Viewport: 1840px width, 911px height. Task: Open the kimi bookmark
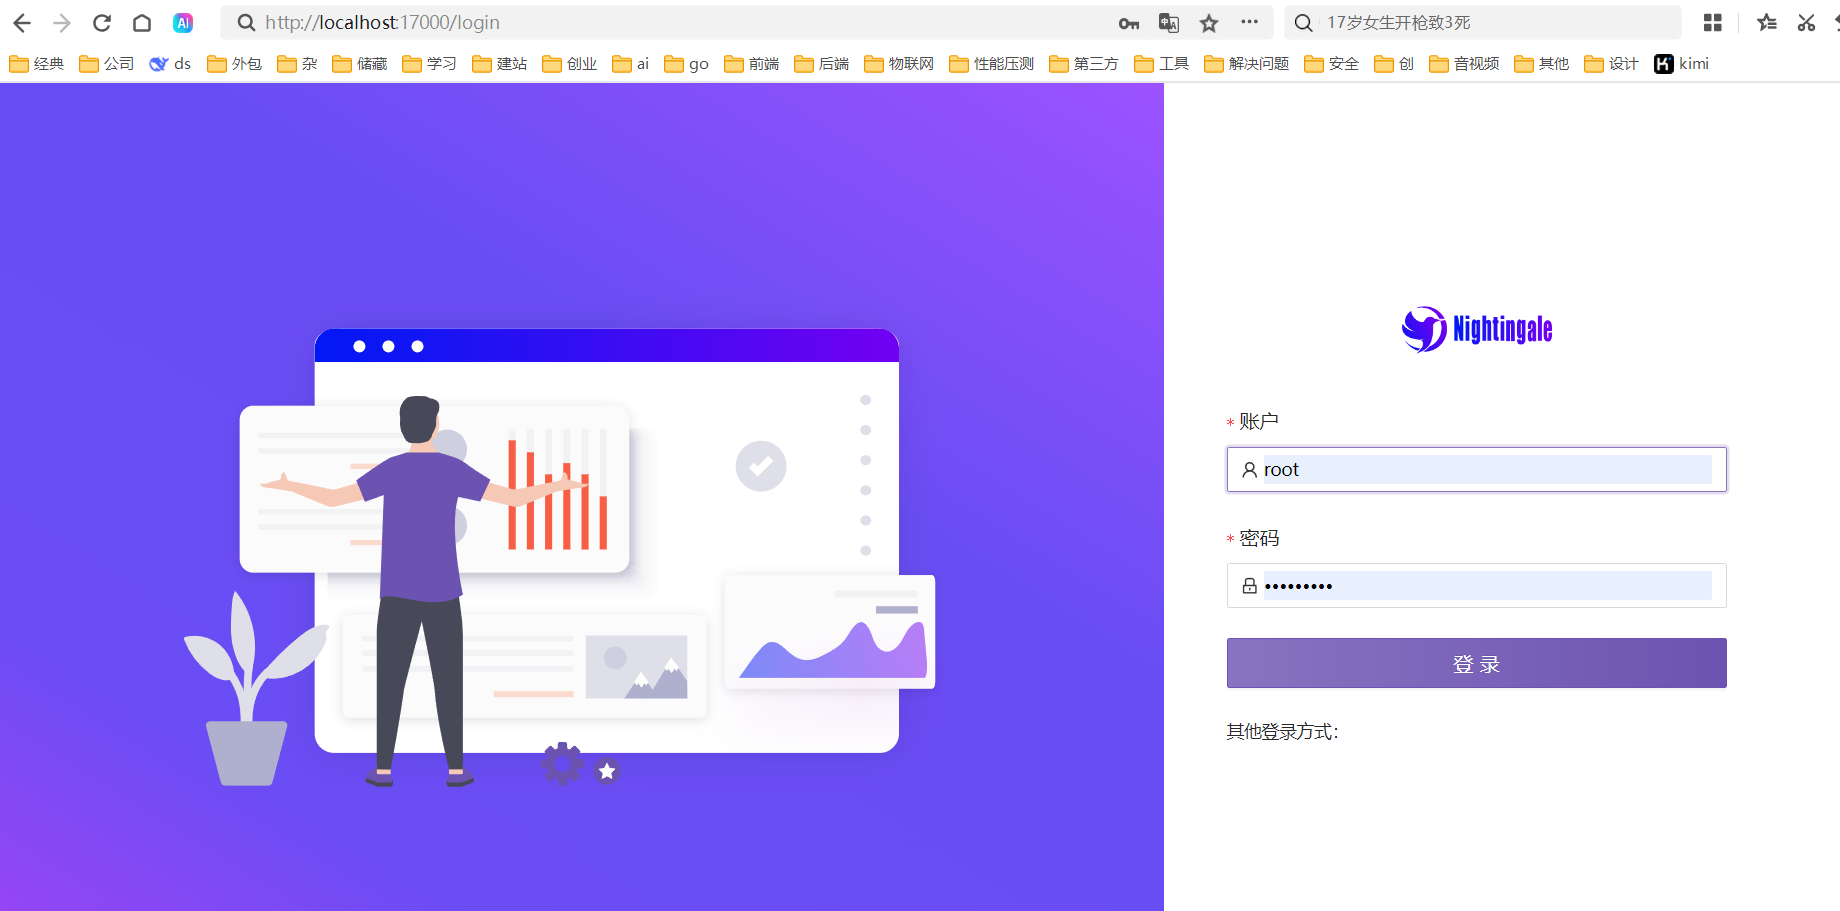pyautogui.click(x=1682, y=64)
